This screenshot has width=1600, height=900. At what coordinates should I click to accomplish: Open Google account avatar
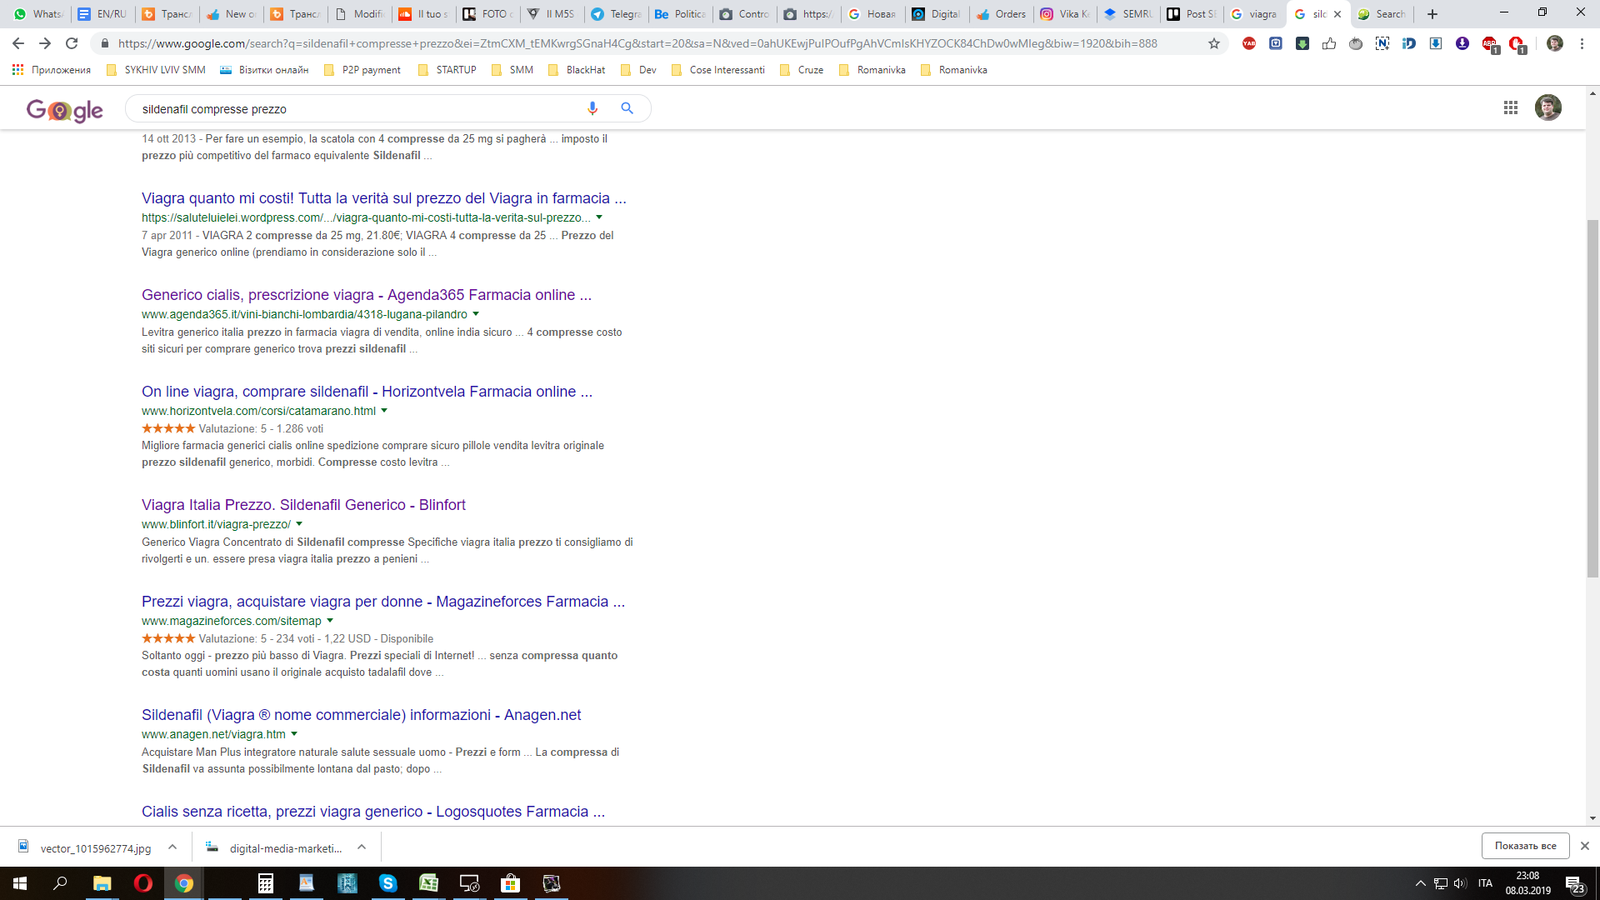coord(1548,108)
